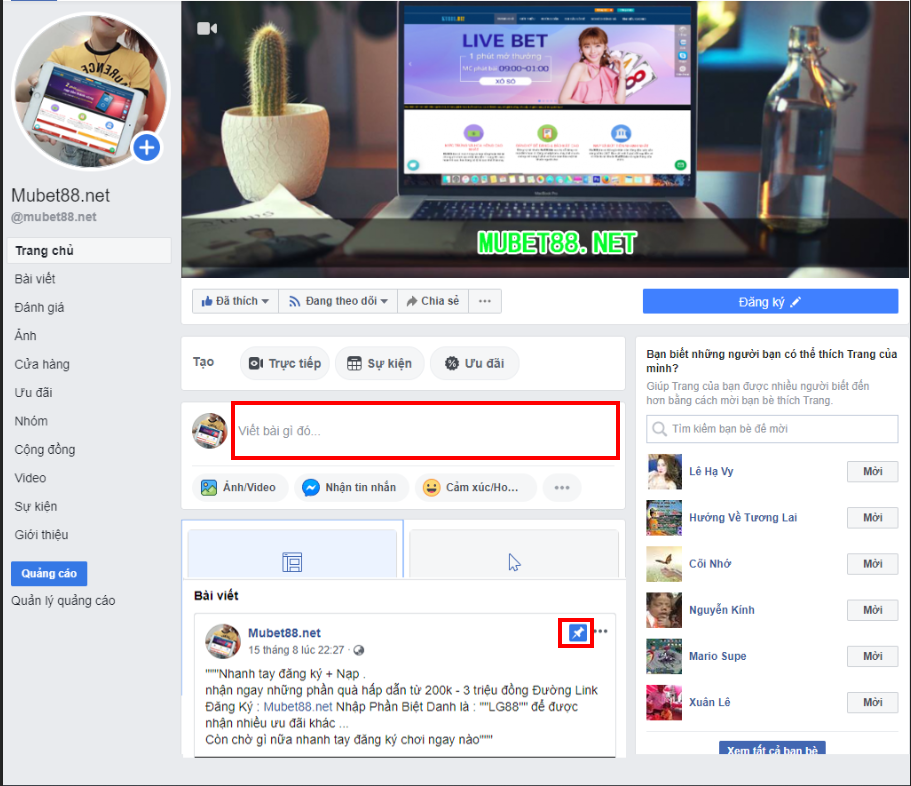Click the Ảnh/Video photo button
911x786 pixels.
(241, 488)
